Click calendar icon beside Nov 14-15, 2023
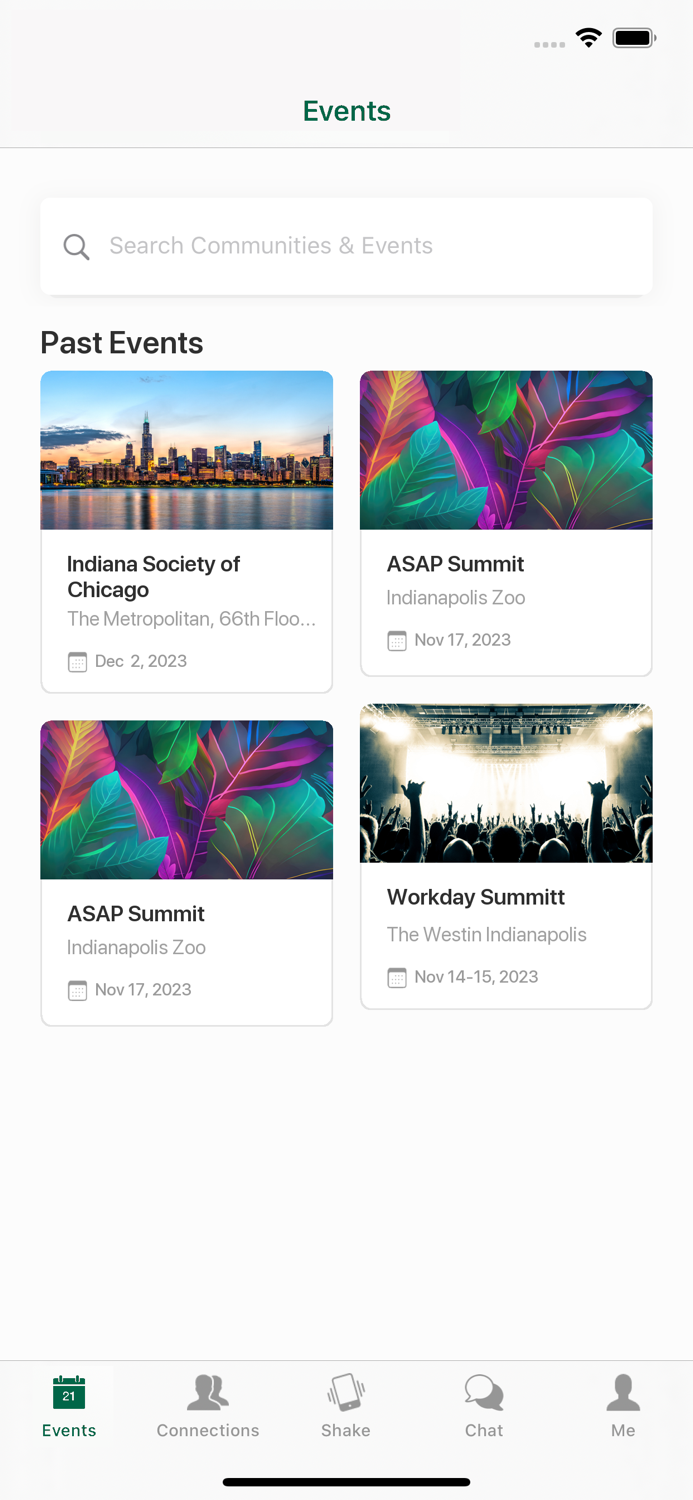 coord(397,978)
